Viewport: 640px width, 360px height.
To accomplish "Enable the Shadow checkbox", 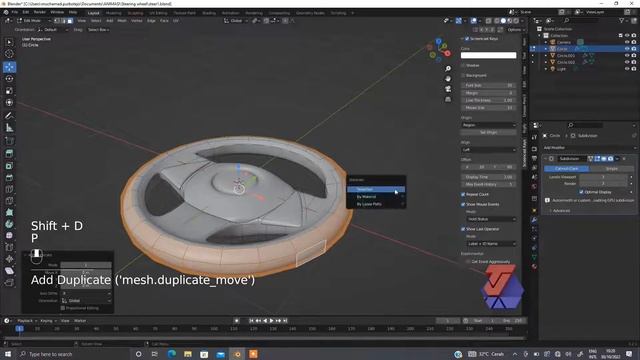I will coord(463,65).
